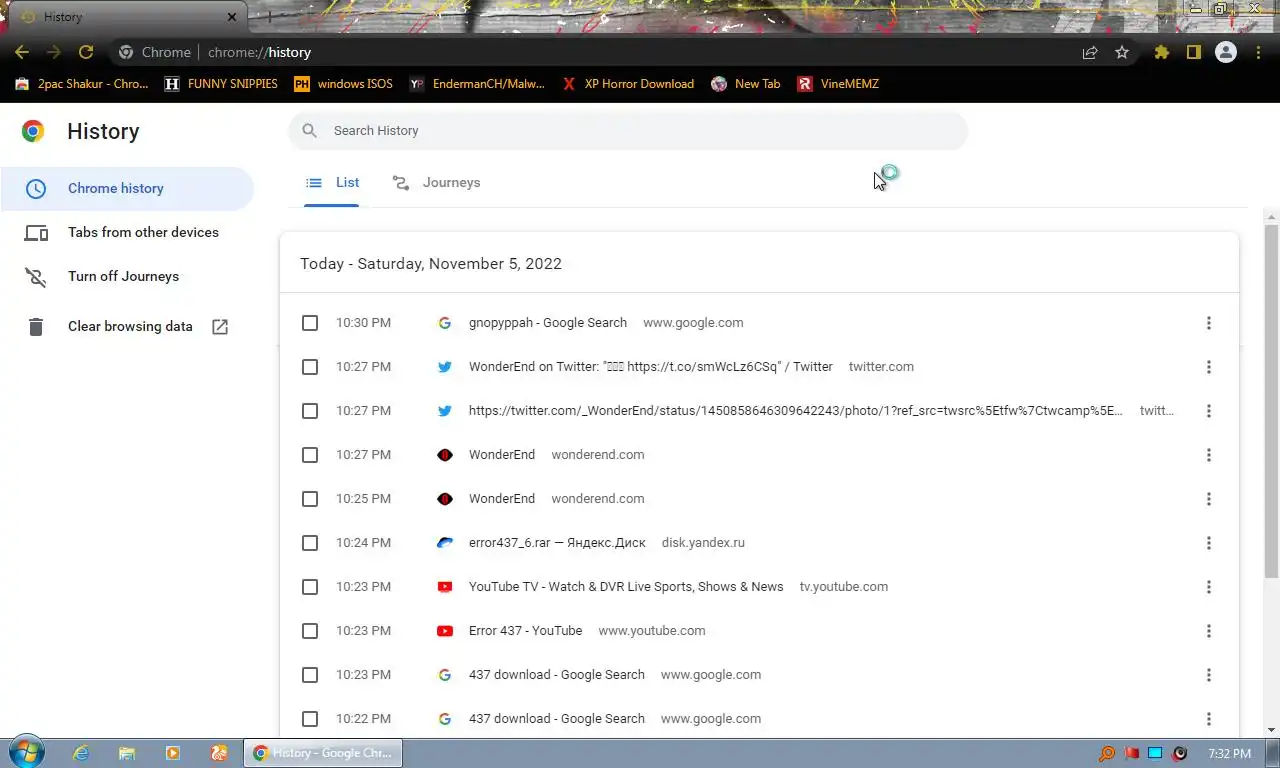Check the gnopyppah Google Search entry checkbox

[x=310, y=323]
